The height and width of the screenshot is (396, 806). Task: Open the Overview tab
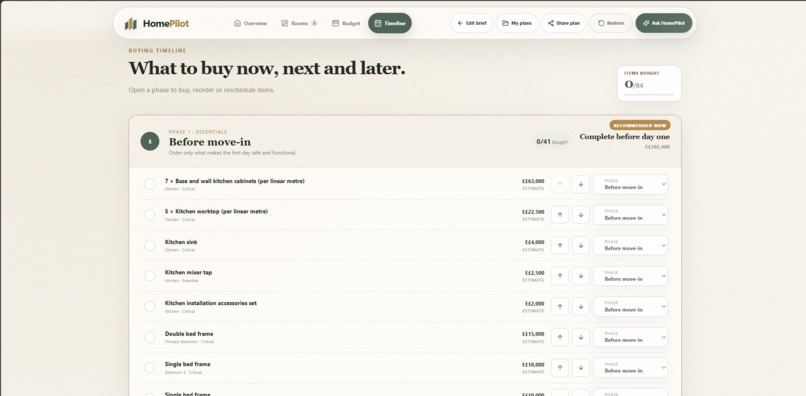coord(250,23)
